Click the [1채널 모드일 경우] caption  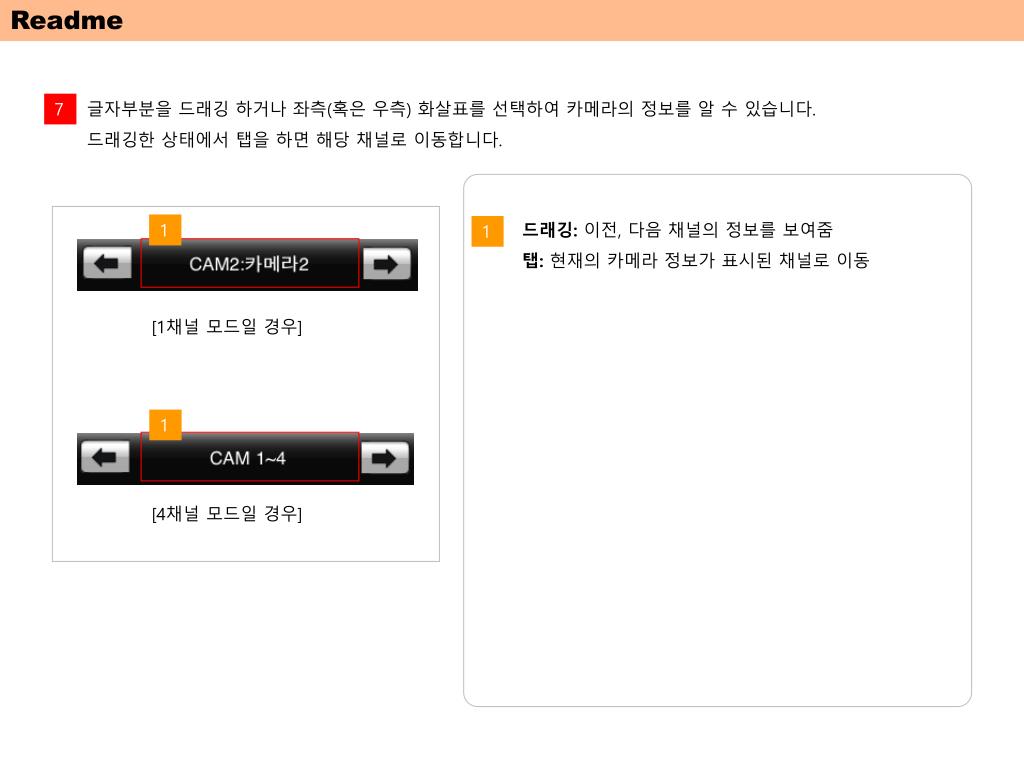pos(227,327)
